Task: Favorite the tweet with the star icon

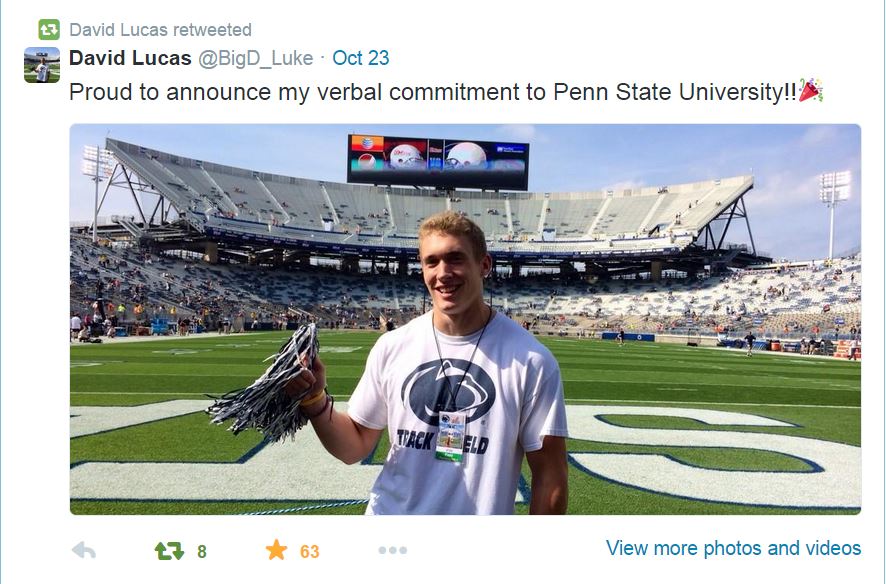Action: [276, 550]
